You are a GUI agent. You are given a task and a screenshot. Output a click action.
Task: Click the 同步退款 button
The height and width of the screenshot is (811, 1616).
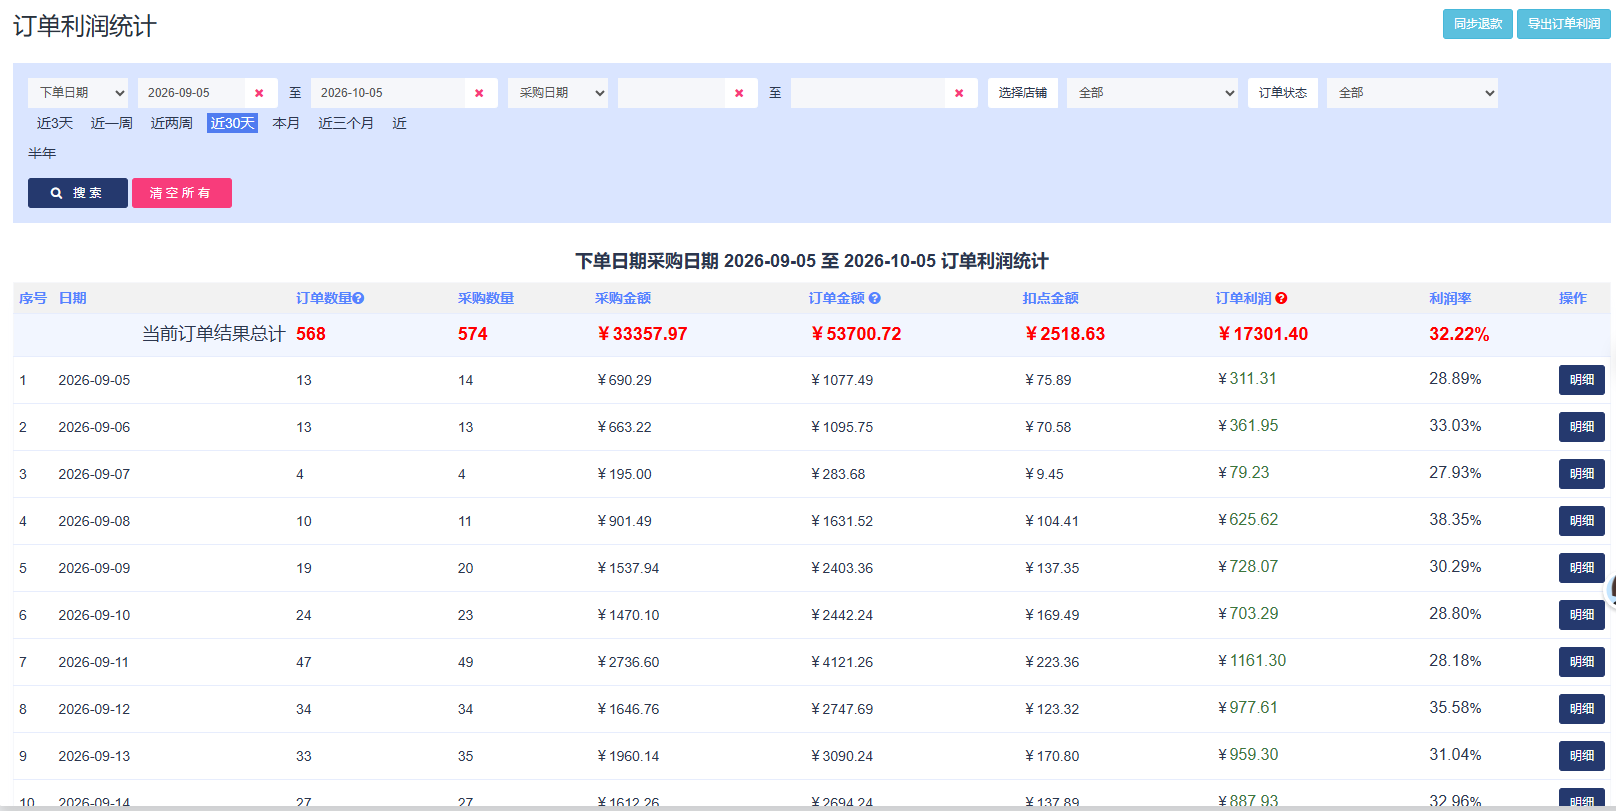[x=1478, y=24]
